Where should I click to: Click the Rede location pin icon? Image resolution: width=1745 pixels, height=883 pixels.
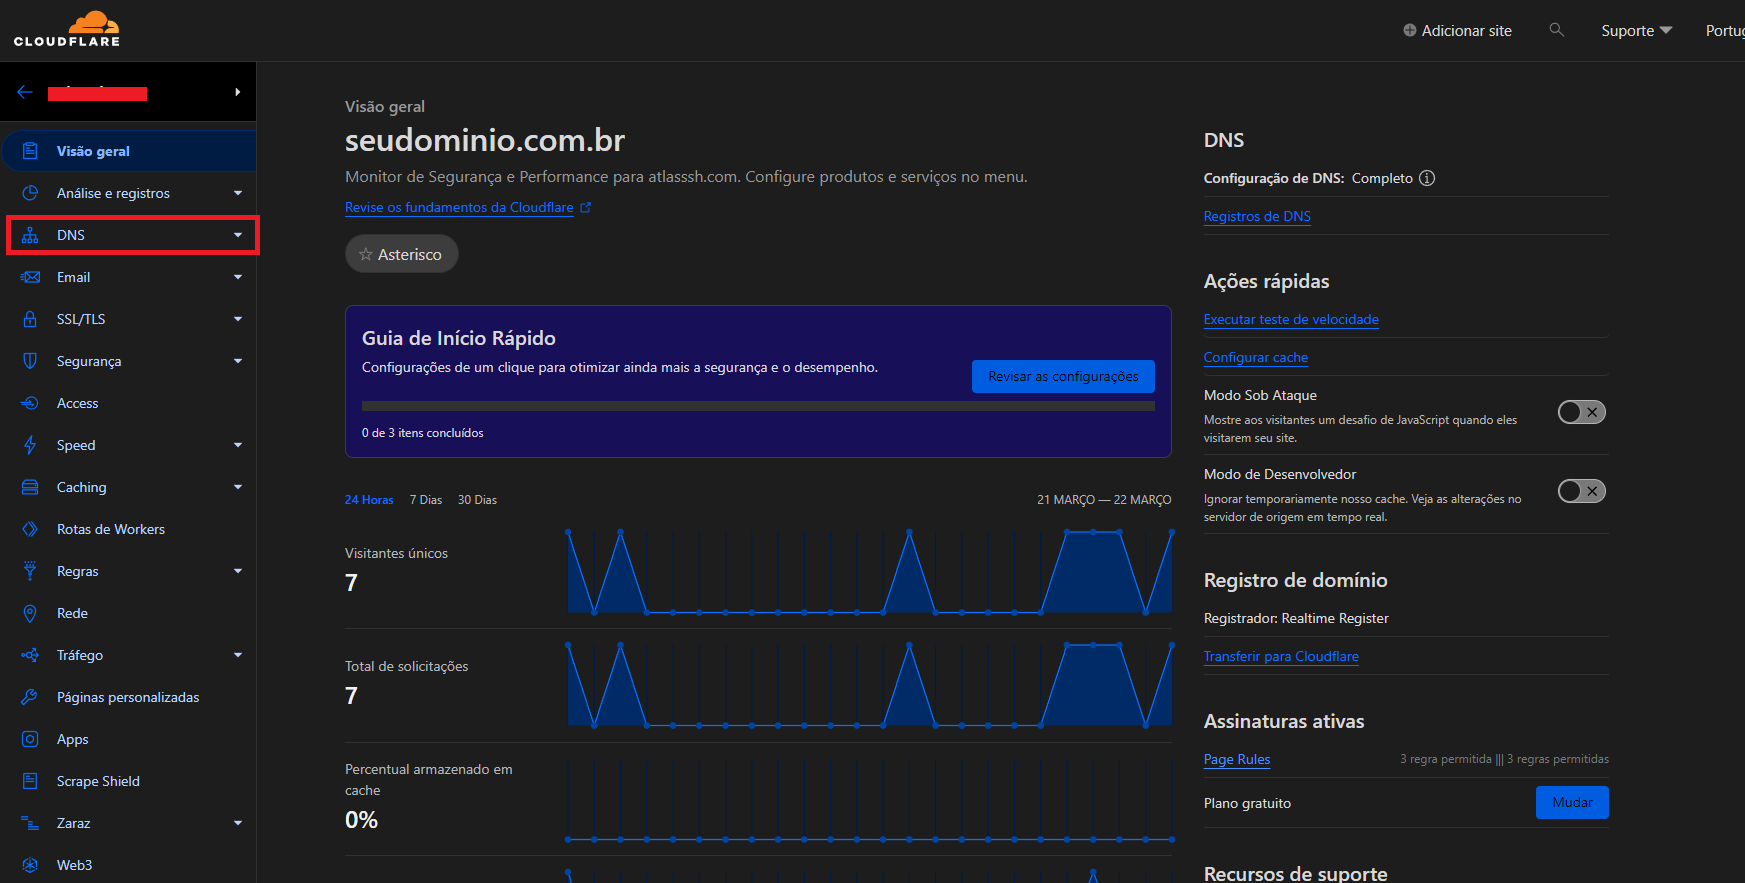[30, 613]
